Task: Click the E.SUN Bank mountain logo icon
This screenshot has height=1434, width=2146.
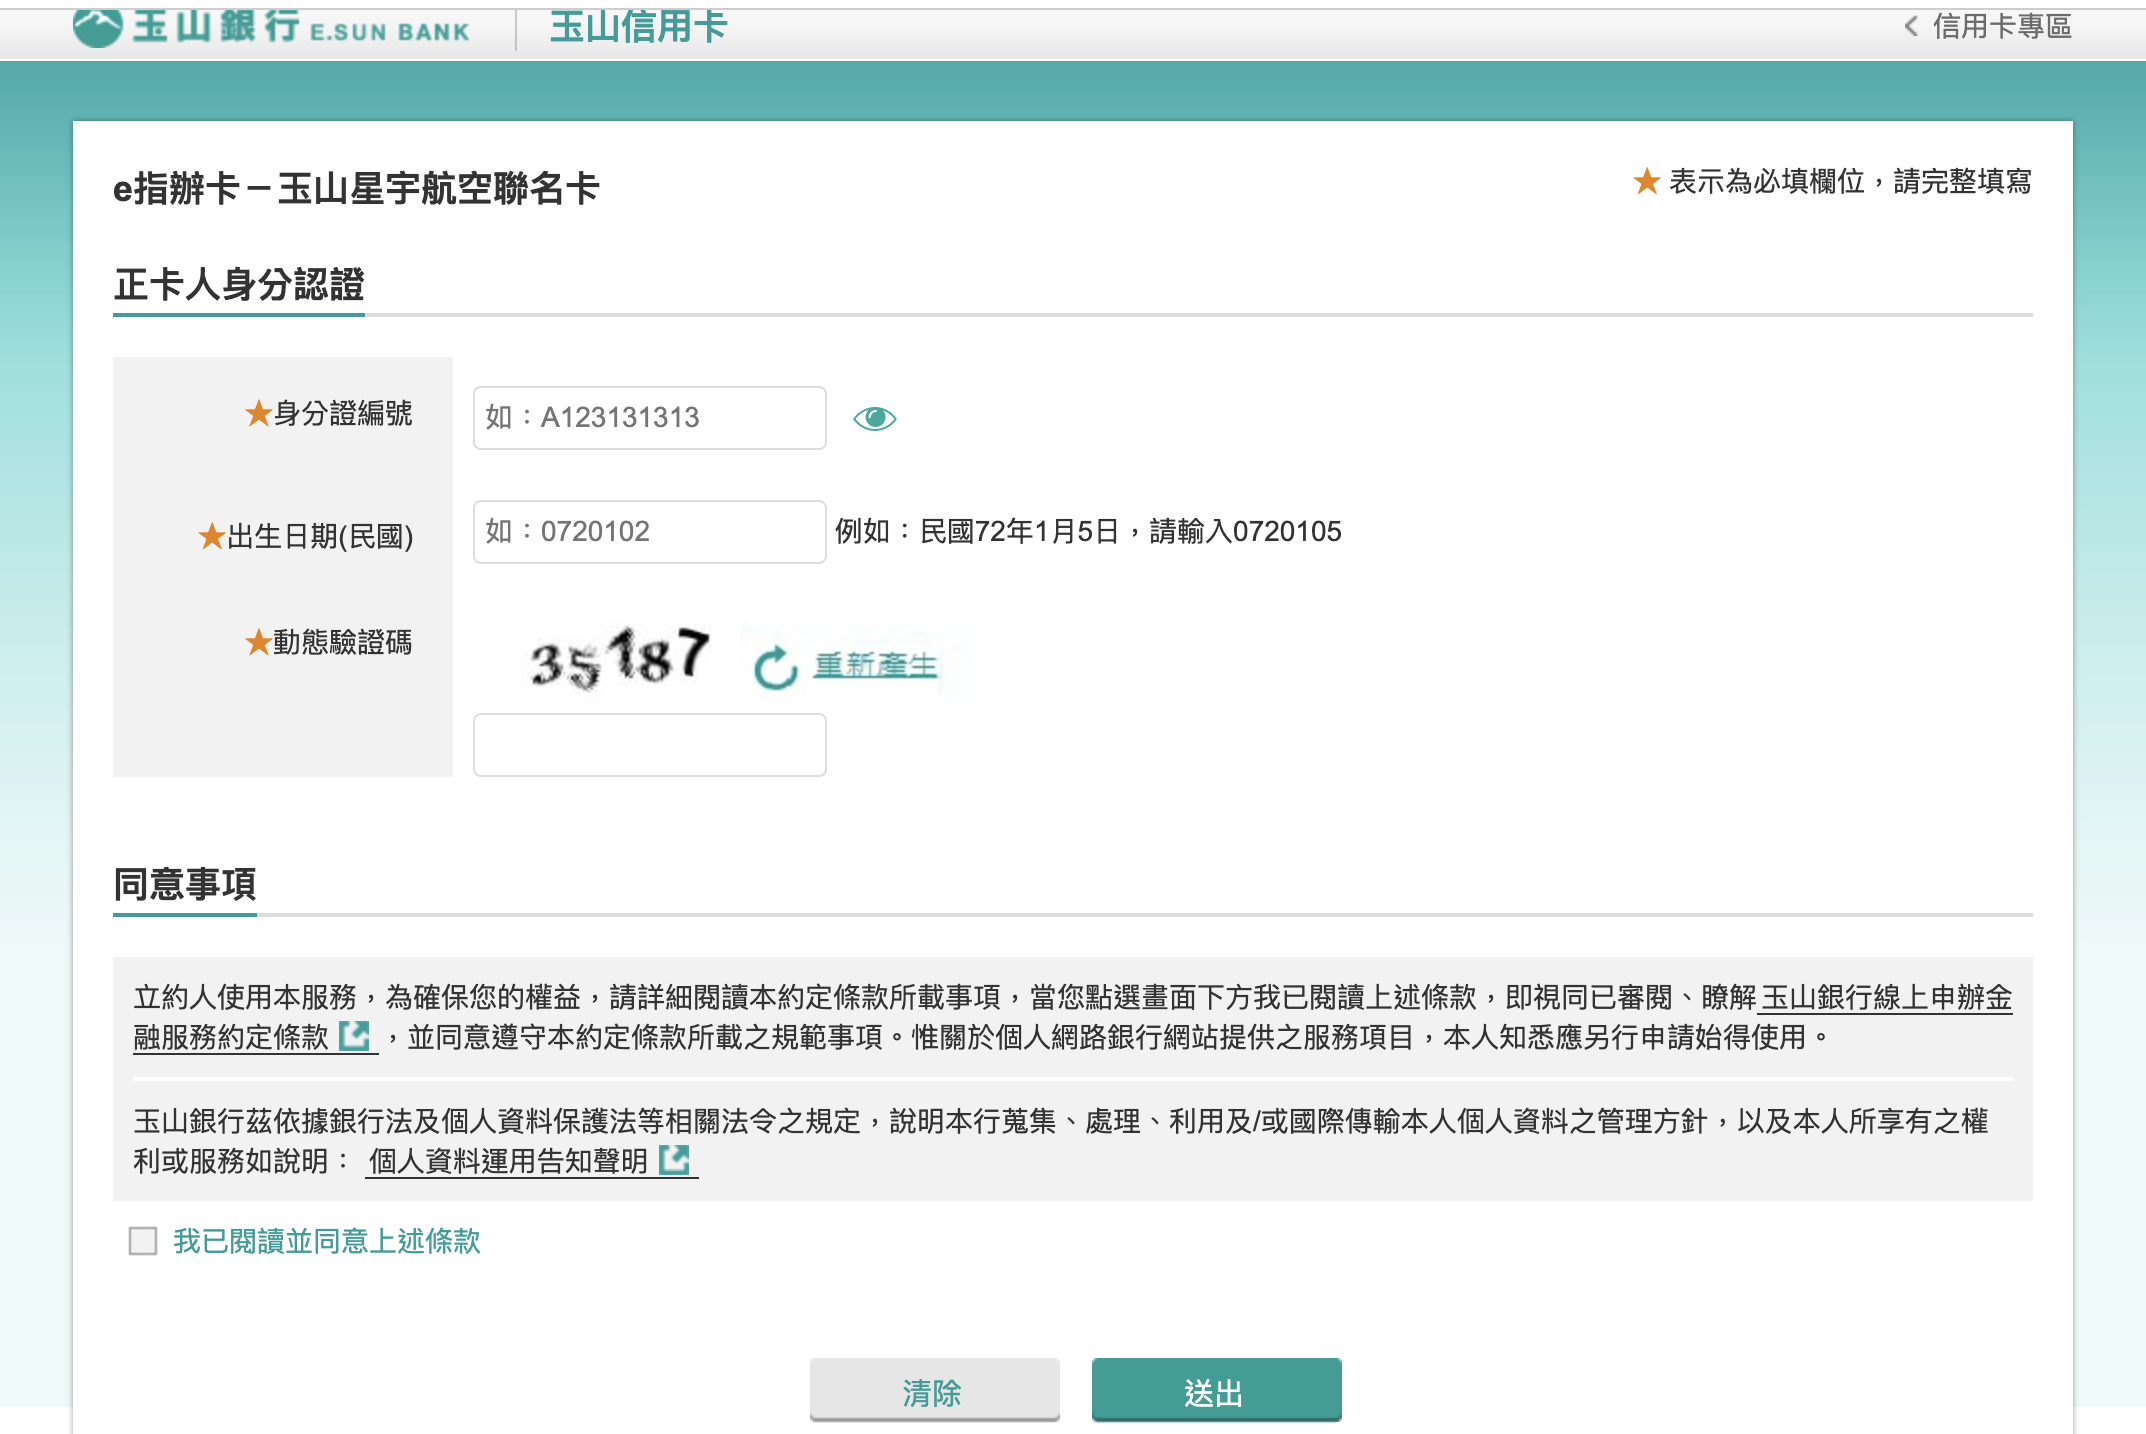Action: (x=97, y=27)
